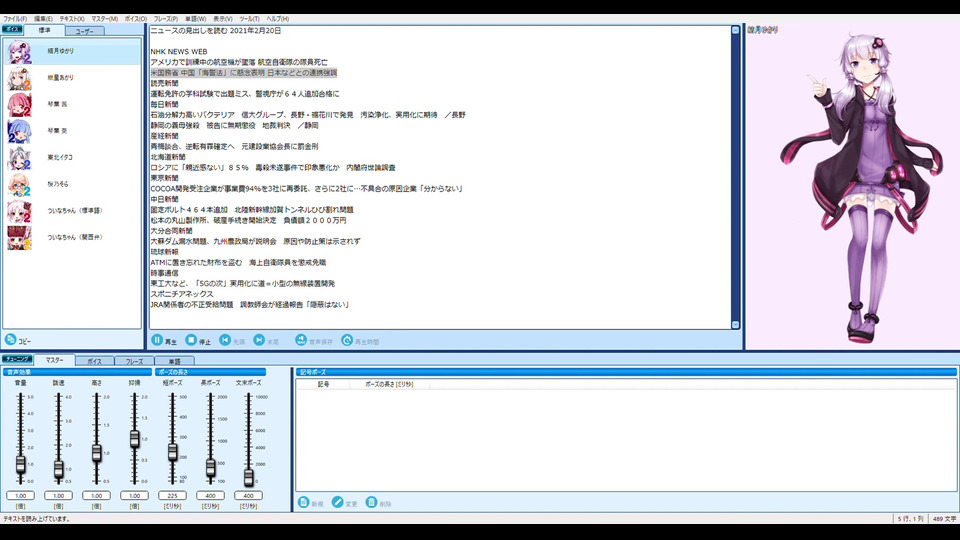Click the 話速 speed slider handle

(58, 469)
